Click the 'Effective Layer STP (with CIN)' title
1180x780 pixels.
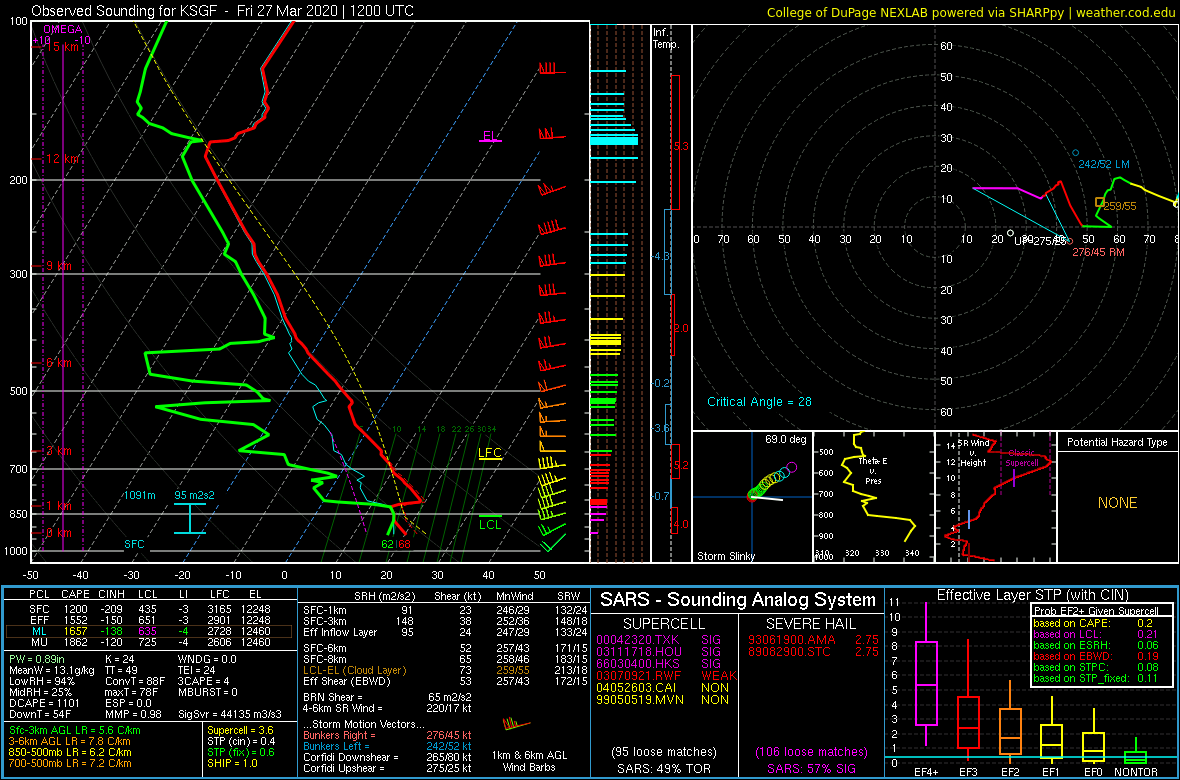[1032, 595]
